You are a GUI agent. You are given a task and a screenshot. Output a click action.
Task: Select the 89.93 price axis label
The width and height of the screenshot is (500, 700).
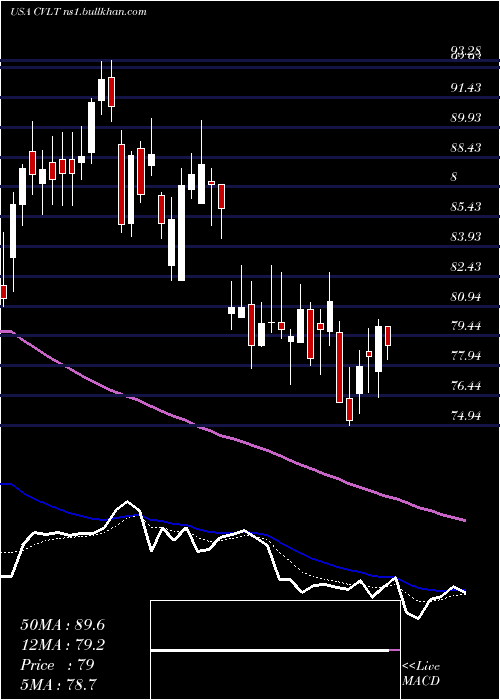[x=466, y=117]
